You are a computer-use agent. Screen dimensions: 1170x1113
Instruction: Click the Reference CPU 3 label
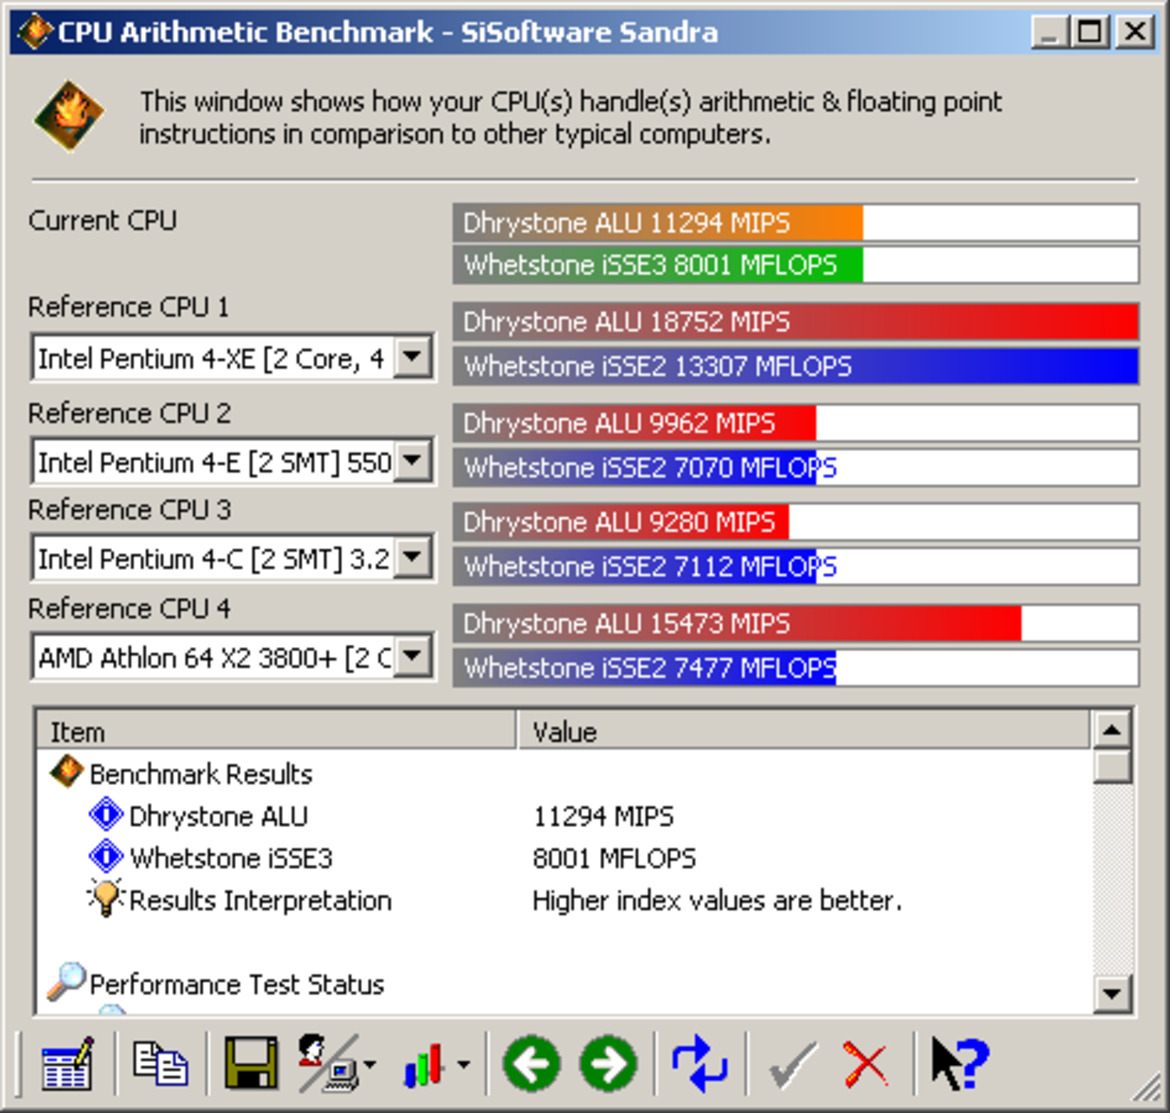[129, 510]
